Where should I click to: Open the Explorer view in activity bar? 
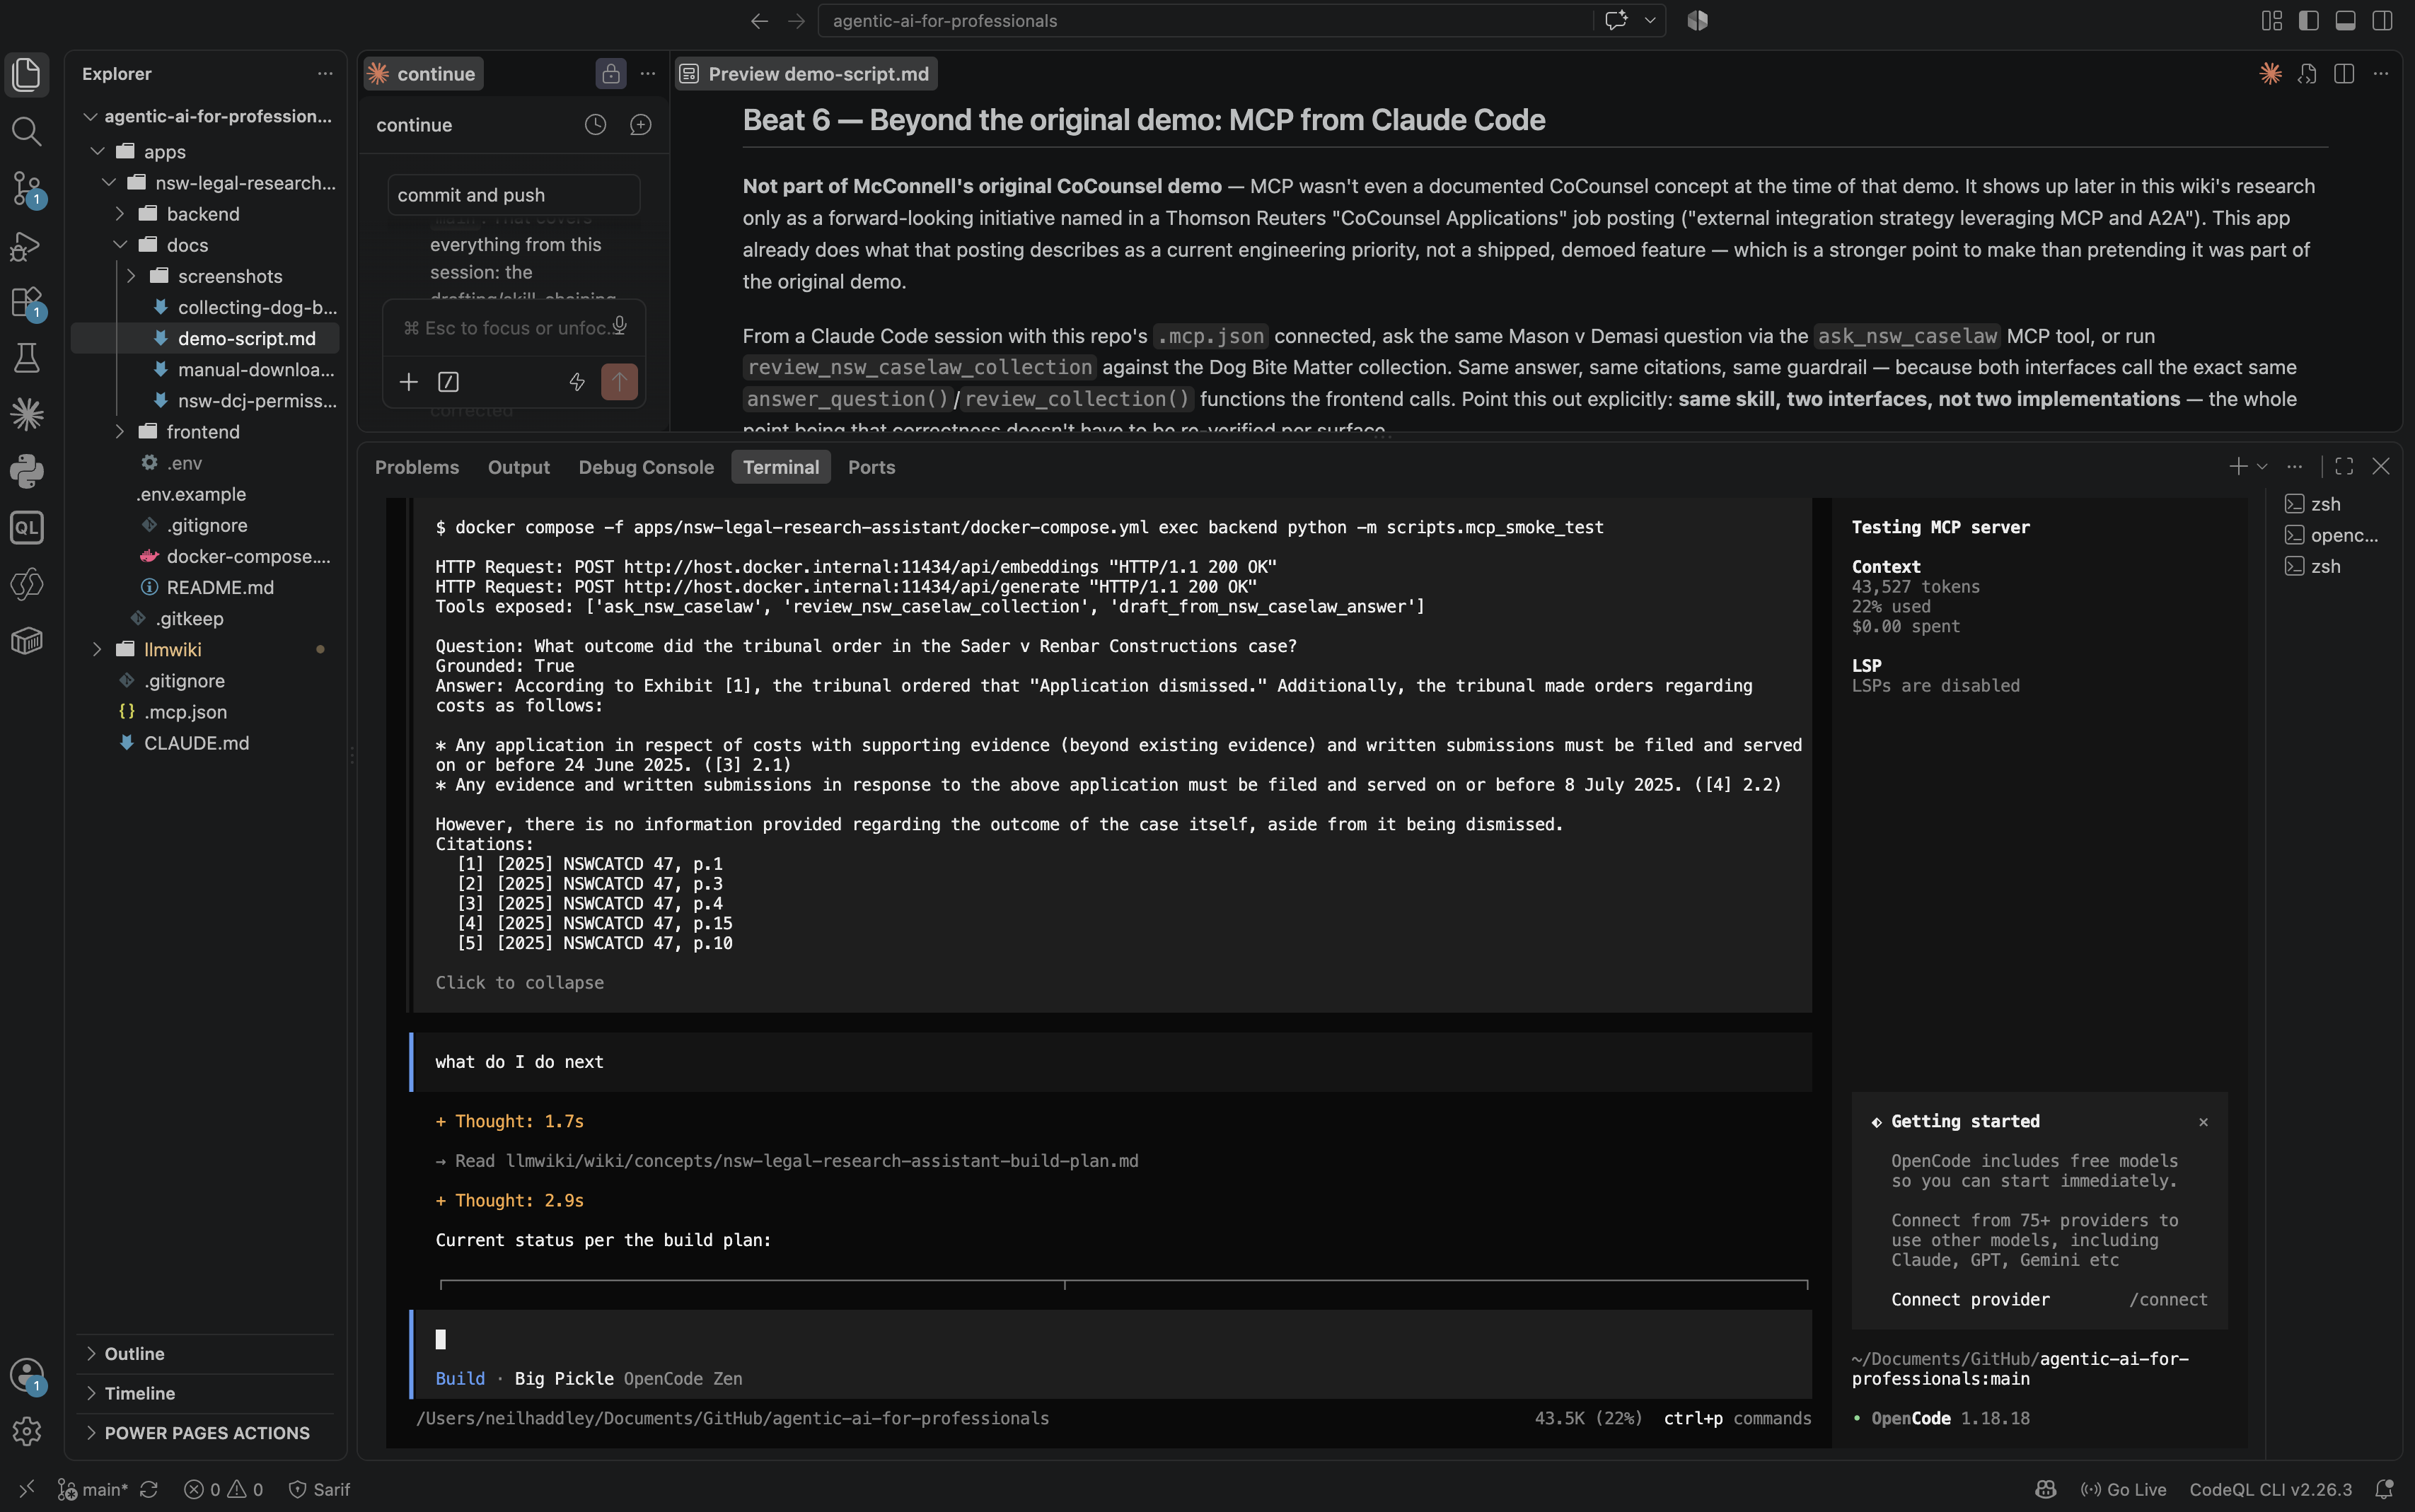coord(27,75)
